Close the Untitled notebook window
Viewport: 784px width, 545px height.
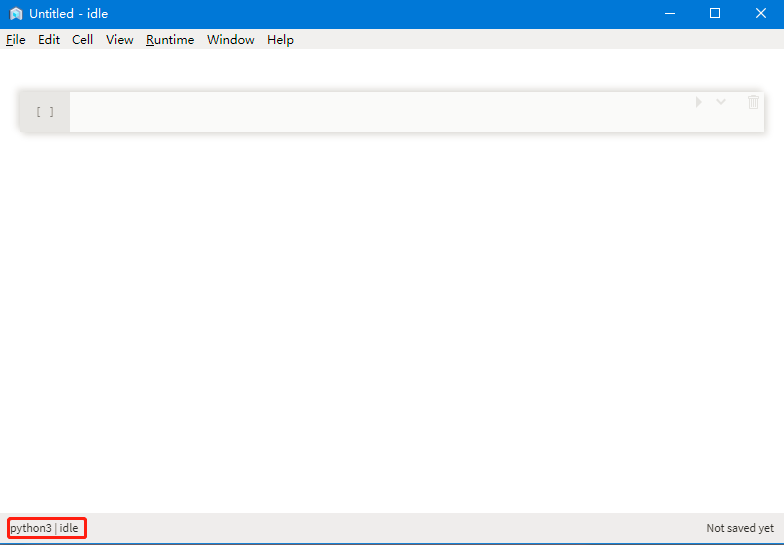760,14
